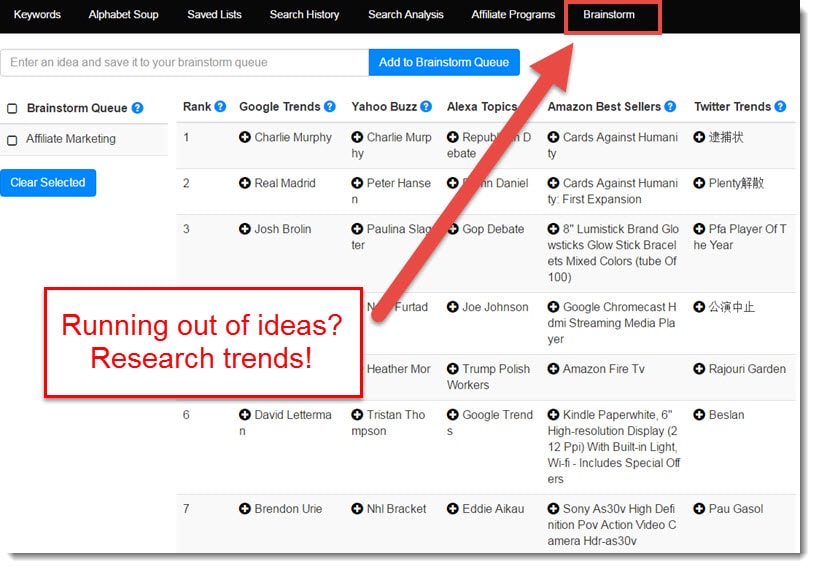
Task: Tick the Brainstorm Queue select-all checkbox
Action: pyautogui.click(x=12, y=108)
